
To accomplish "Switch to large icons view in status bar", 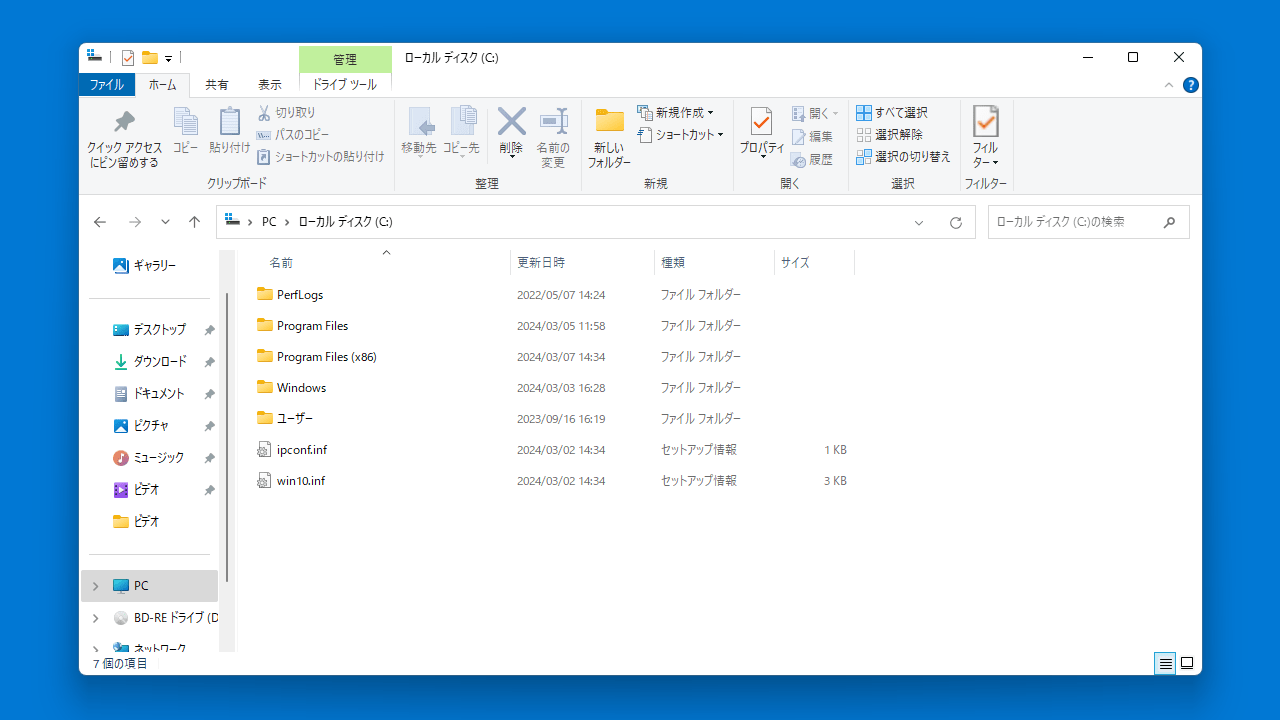I will click(x=1187, y=663).
